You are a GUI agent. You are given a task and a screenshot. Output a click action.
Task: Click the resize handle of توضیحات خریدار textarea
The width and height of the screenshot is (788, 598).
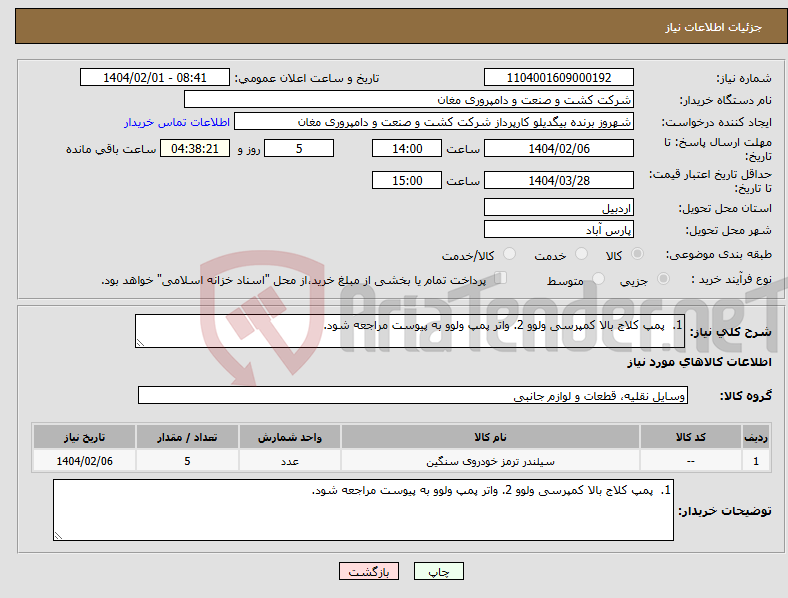(58, 536)
